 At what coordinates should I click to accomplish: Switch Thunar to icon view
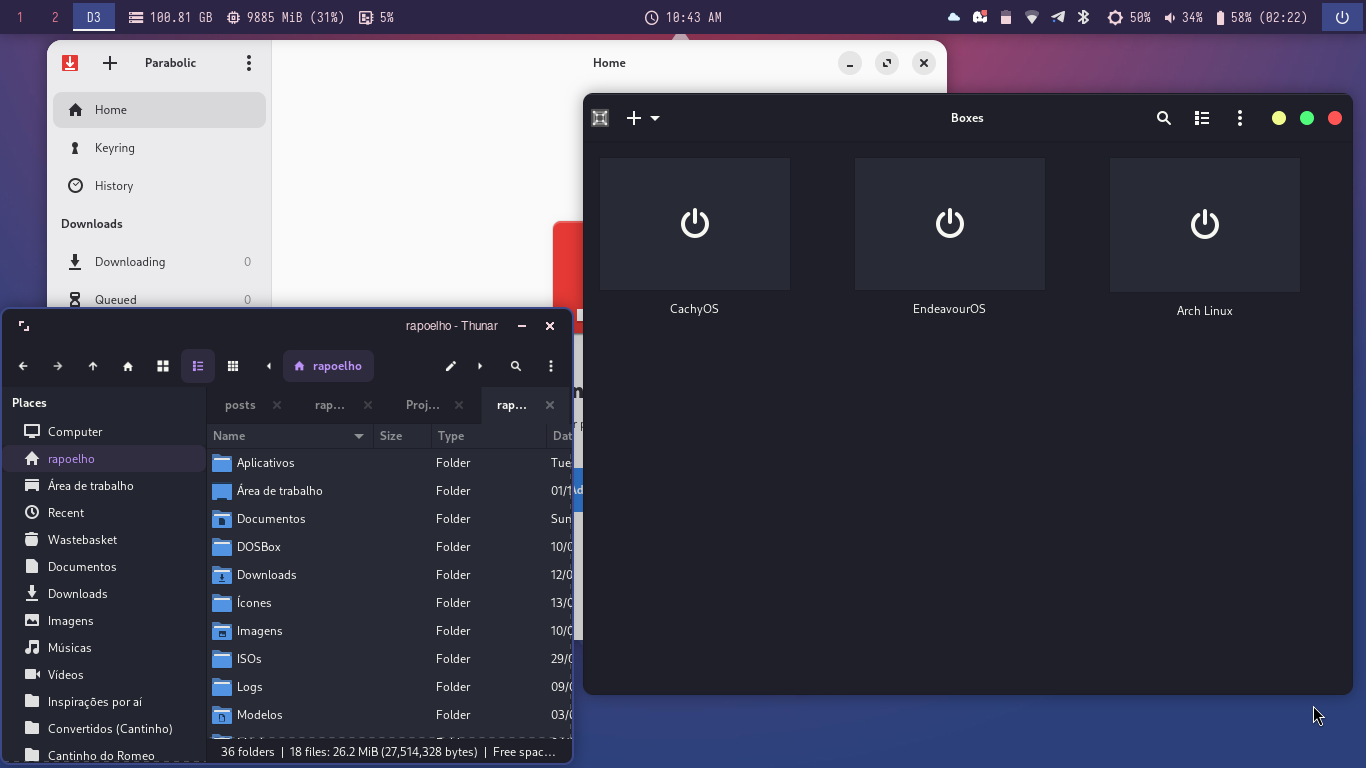coord(163,366)
